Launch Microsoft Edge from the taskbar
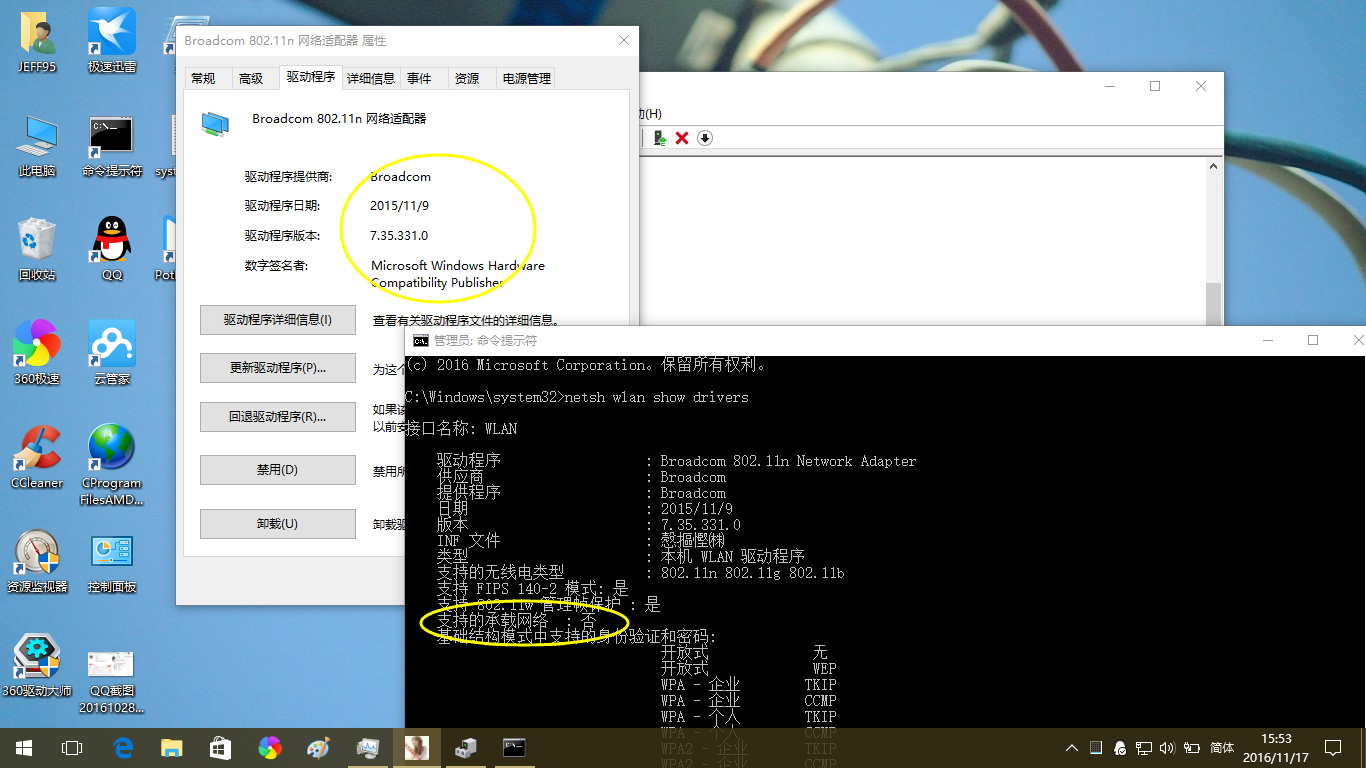Screen dimensions: 1366x768 [x=123, y=747]
